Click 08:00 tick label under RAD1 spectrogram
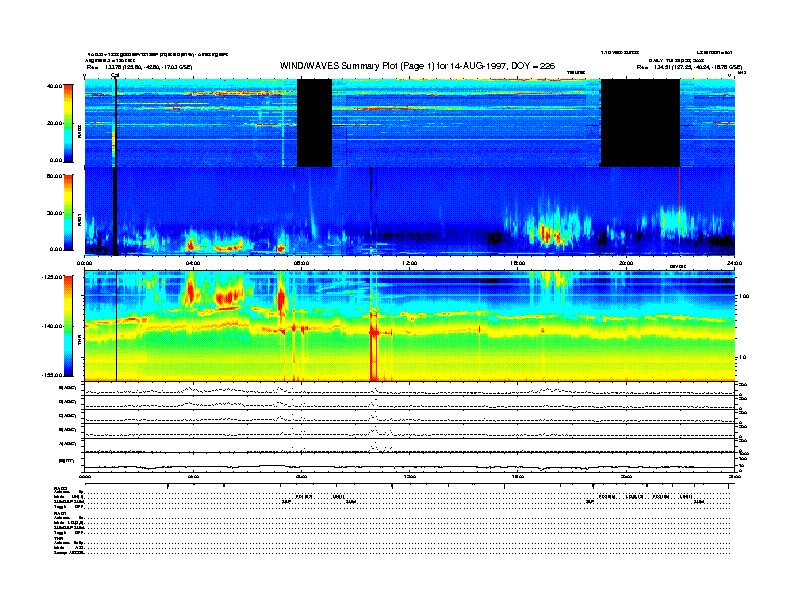Viewport: 792px width, 612px height. (301, 263)
